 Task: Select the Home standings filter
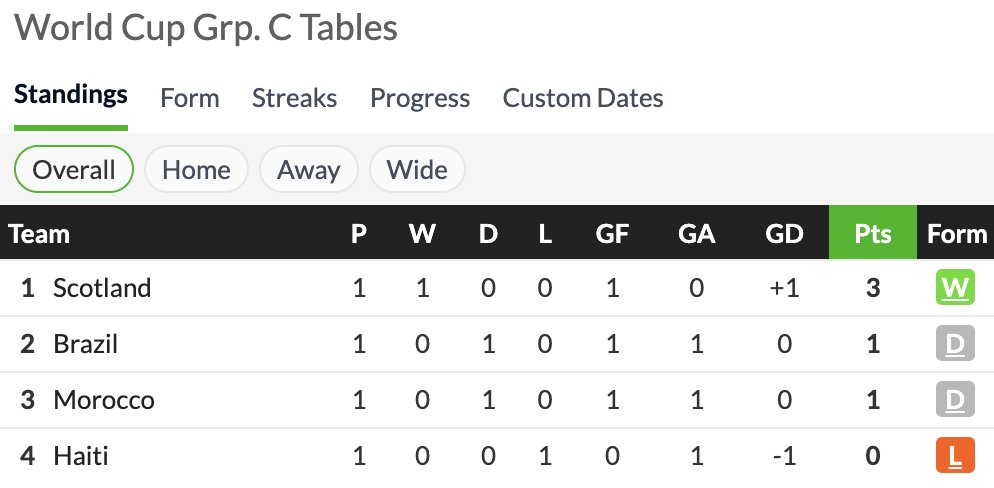[196, 169]
